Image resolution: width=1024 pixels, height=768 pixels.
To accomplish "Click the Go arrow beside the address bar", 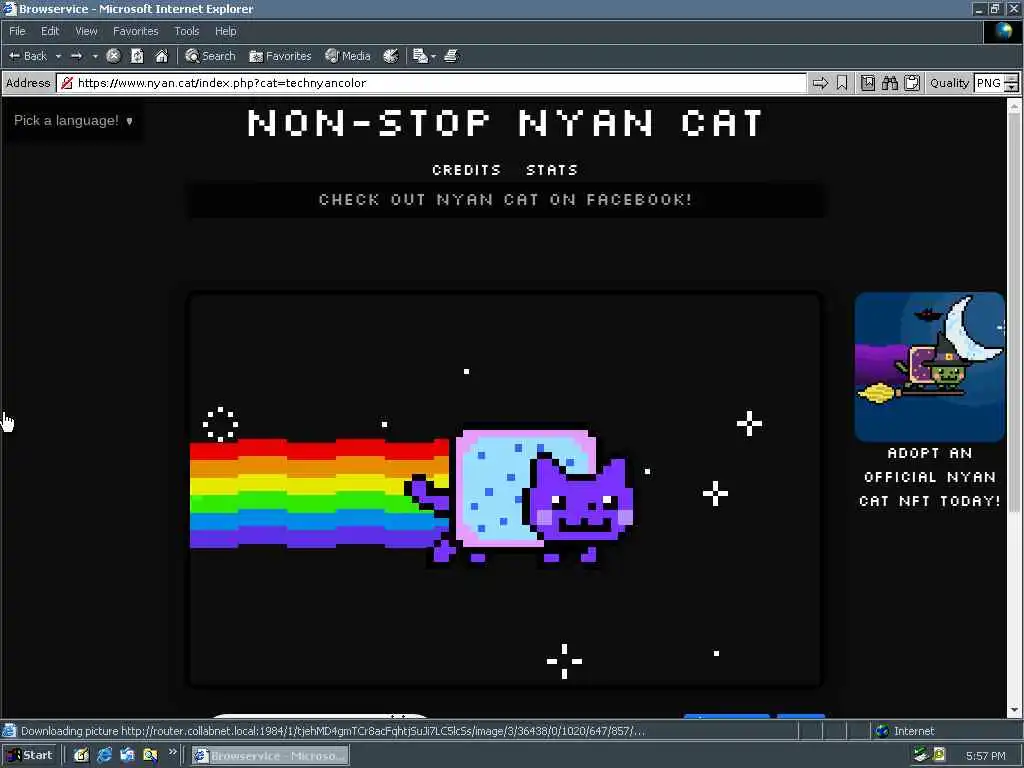I will tap(820, 83).
